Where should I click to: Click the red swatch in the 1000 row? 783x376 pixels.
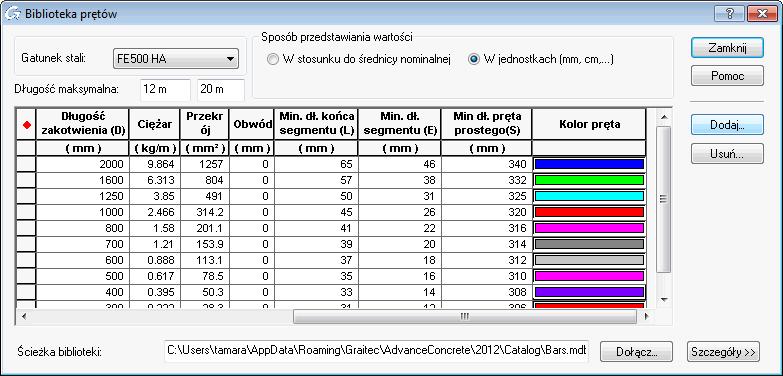pyautogui.click(x=589, y=212)
